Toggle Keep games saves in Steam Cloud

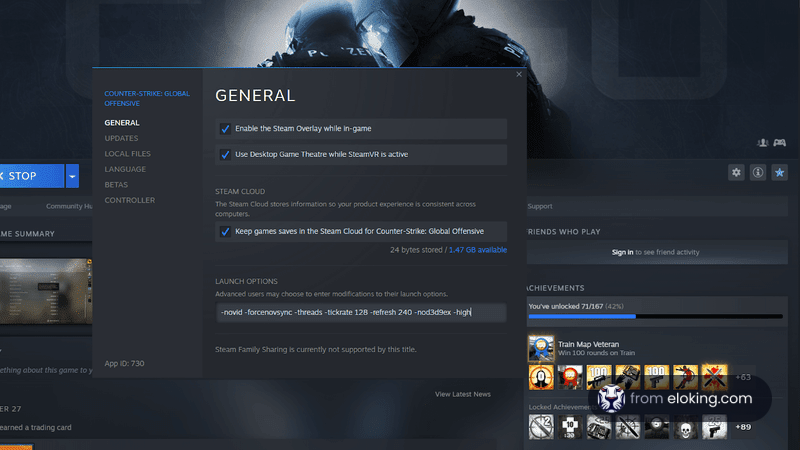(225, 231)
